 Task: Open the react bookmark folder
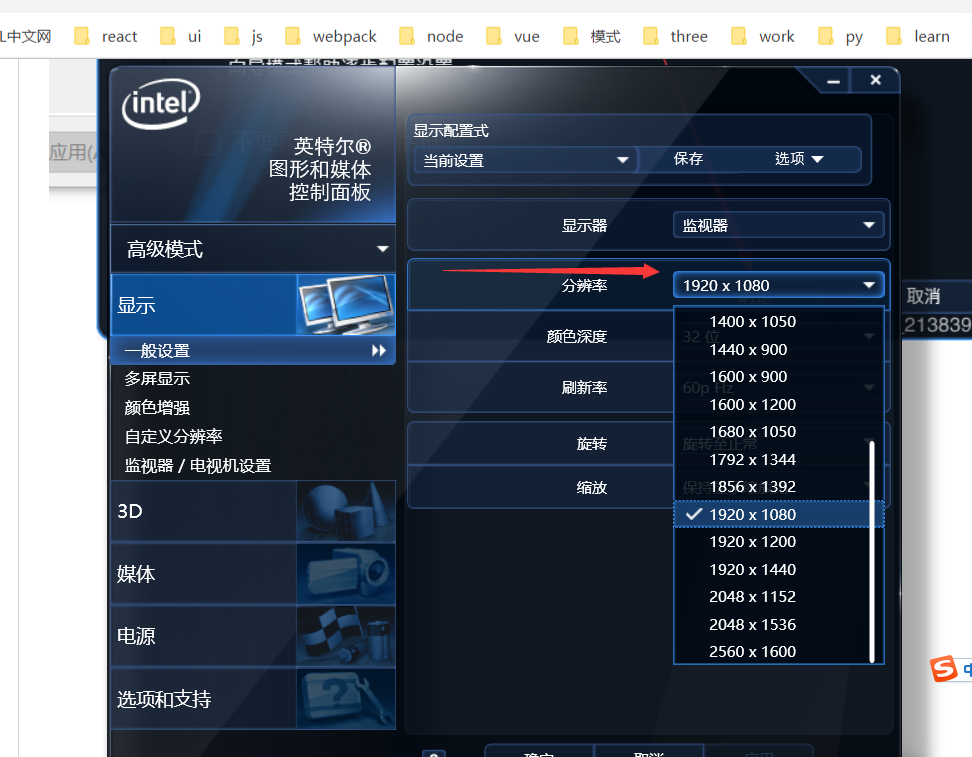pyautogui.click(x=105, y=37)
